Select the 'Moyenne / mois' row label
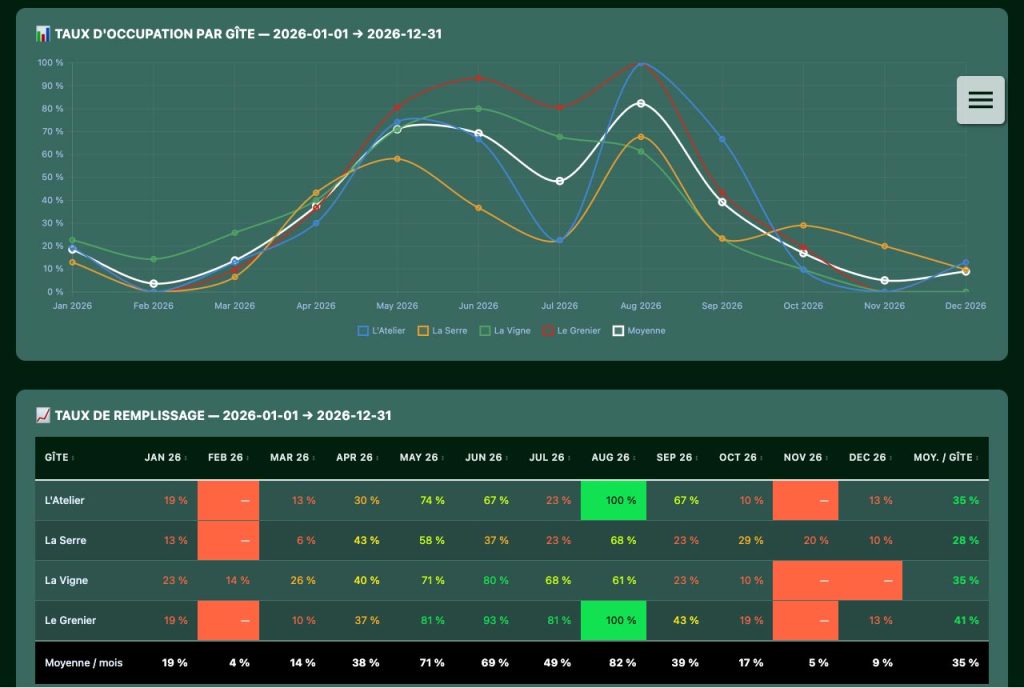Image resolution: width=1024 pixels, height=688 pixels. (x=84, y=663)
